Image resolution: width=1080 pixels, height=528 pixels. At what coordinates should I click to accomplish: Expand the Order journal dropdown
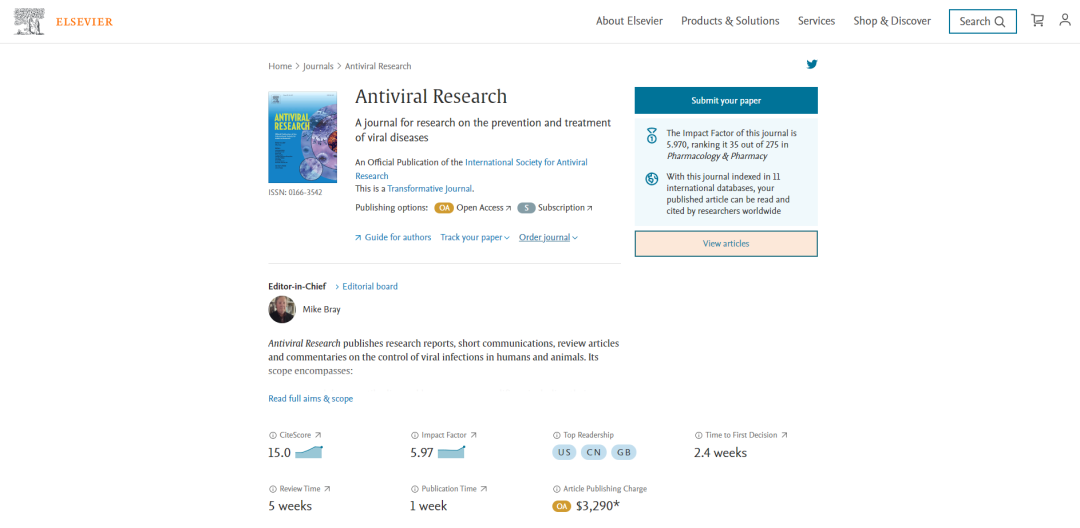pyautogui.click(x=548, y=237)
